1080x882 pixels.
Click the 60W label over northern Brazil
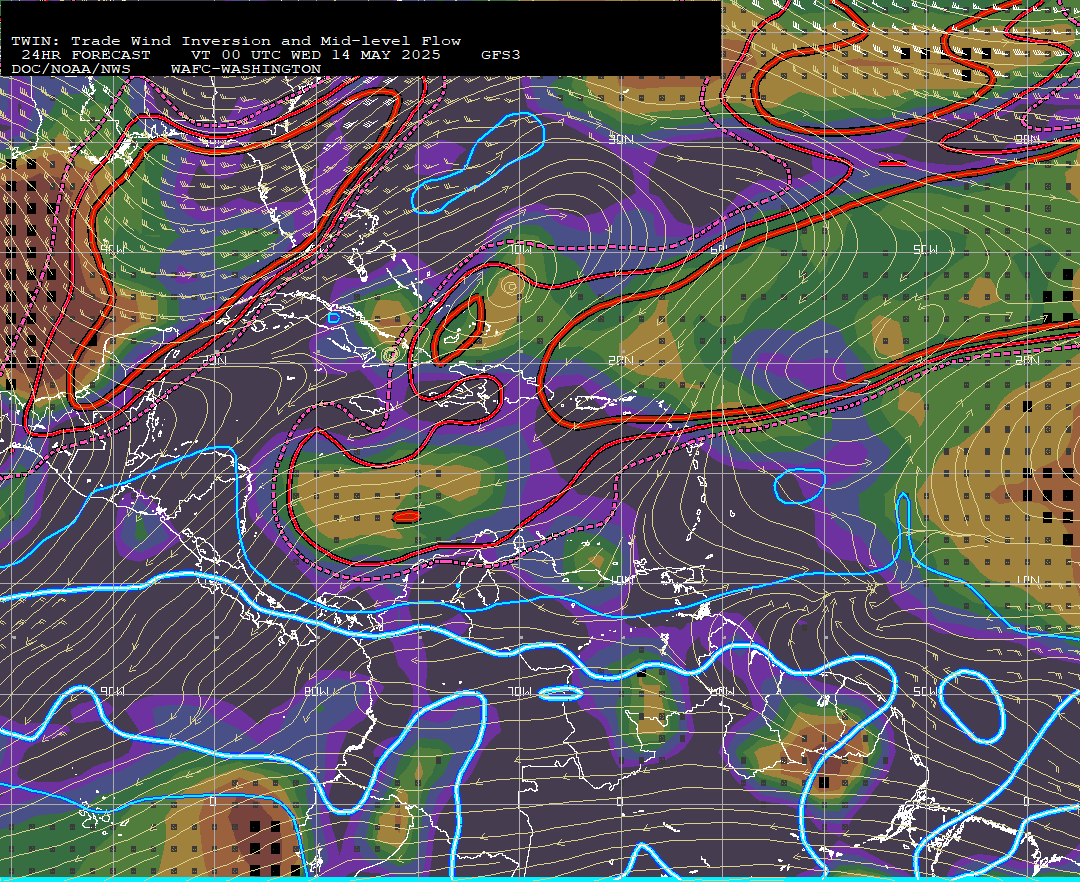(722, 691)
